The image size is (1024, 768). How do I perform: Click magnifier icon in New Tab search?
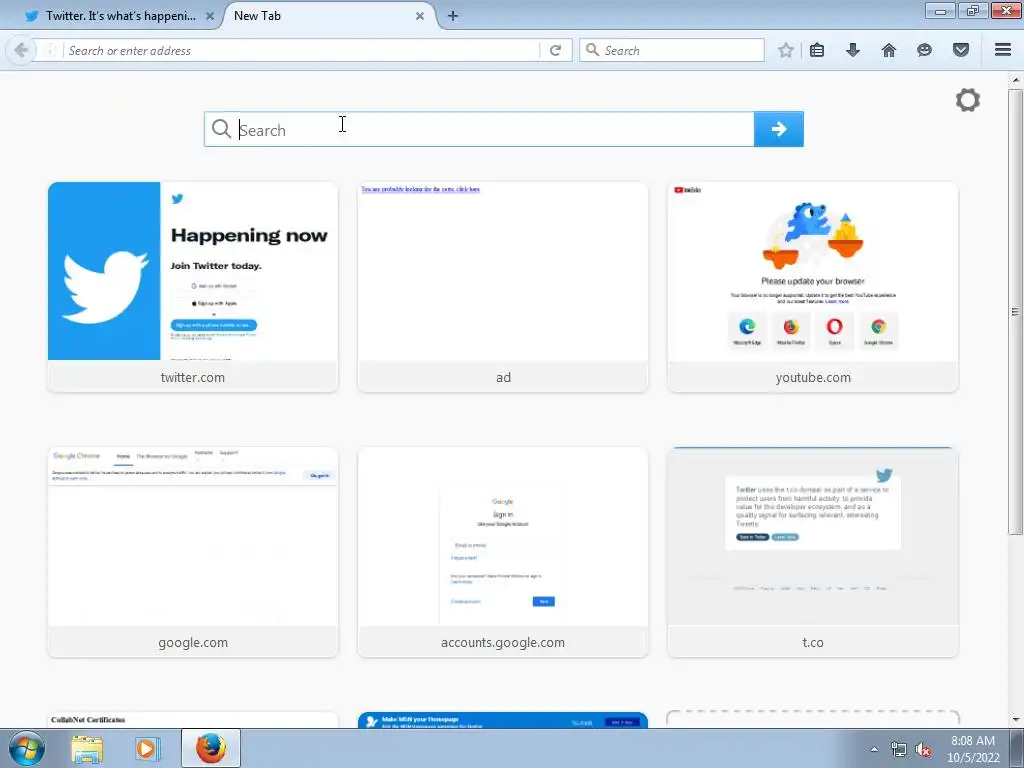click(221, 129)
